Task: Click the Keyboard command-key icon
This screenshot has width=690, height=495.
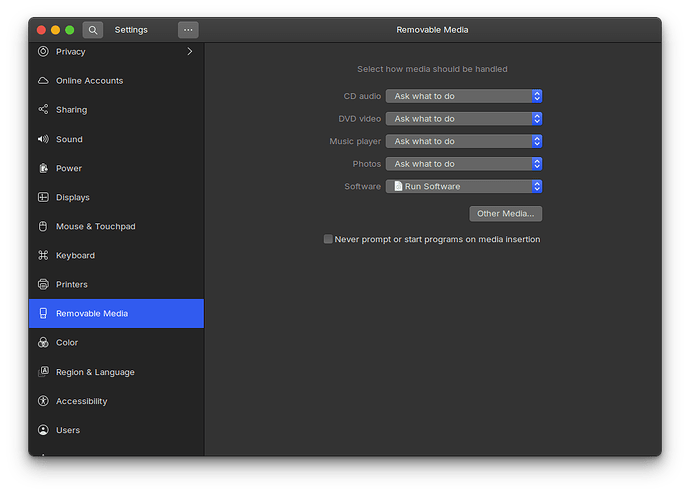Action: [43, 255]
